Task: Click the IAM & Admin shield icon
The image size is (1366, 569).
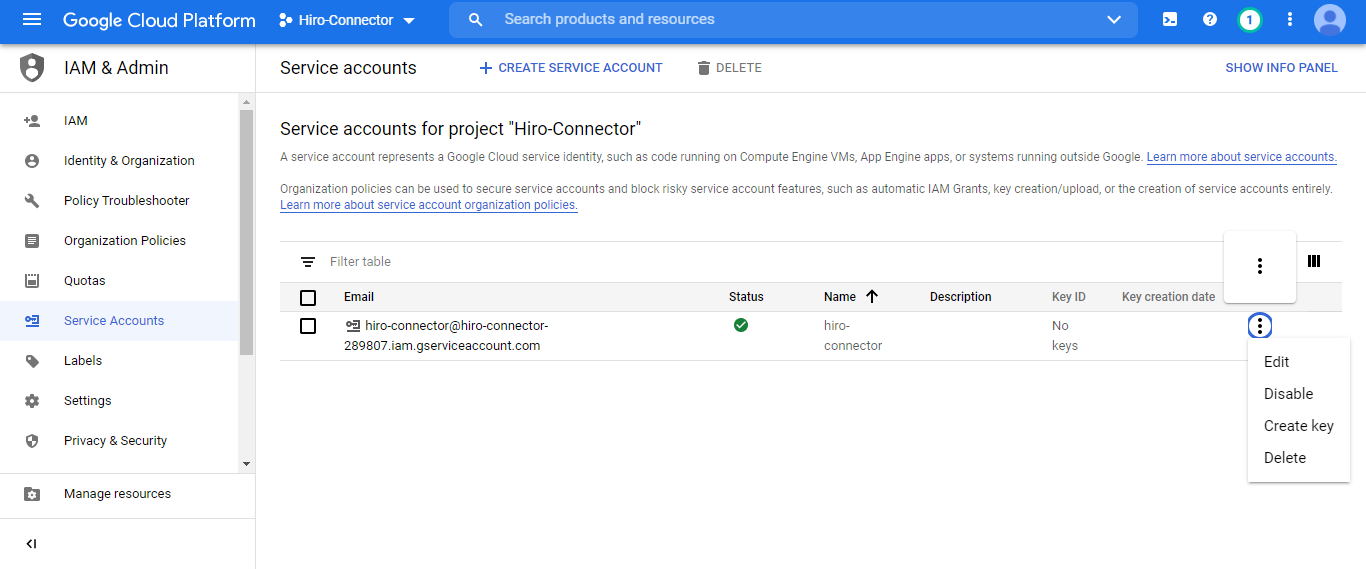Action: [x=33, y=68]
